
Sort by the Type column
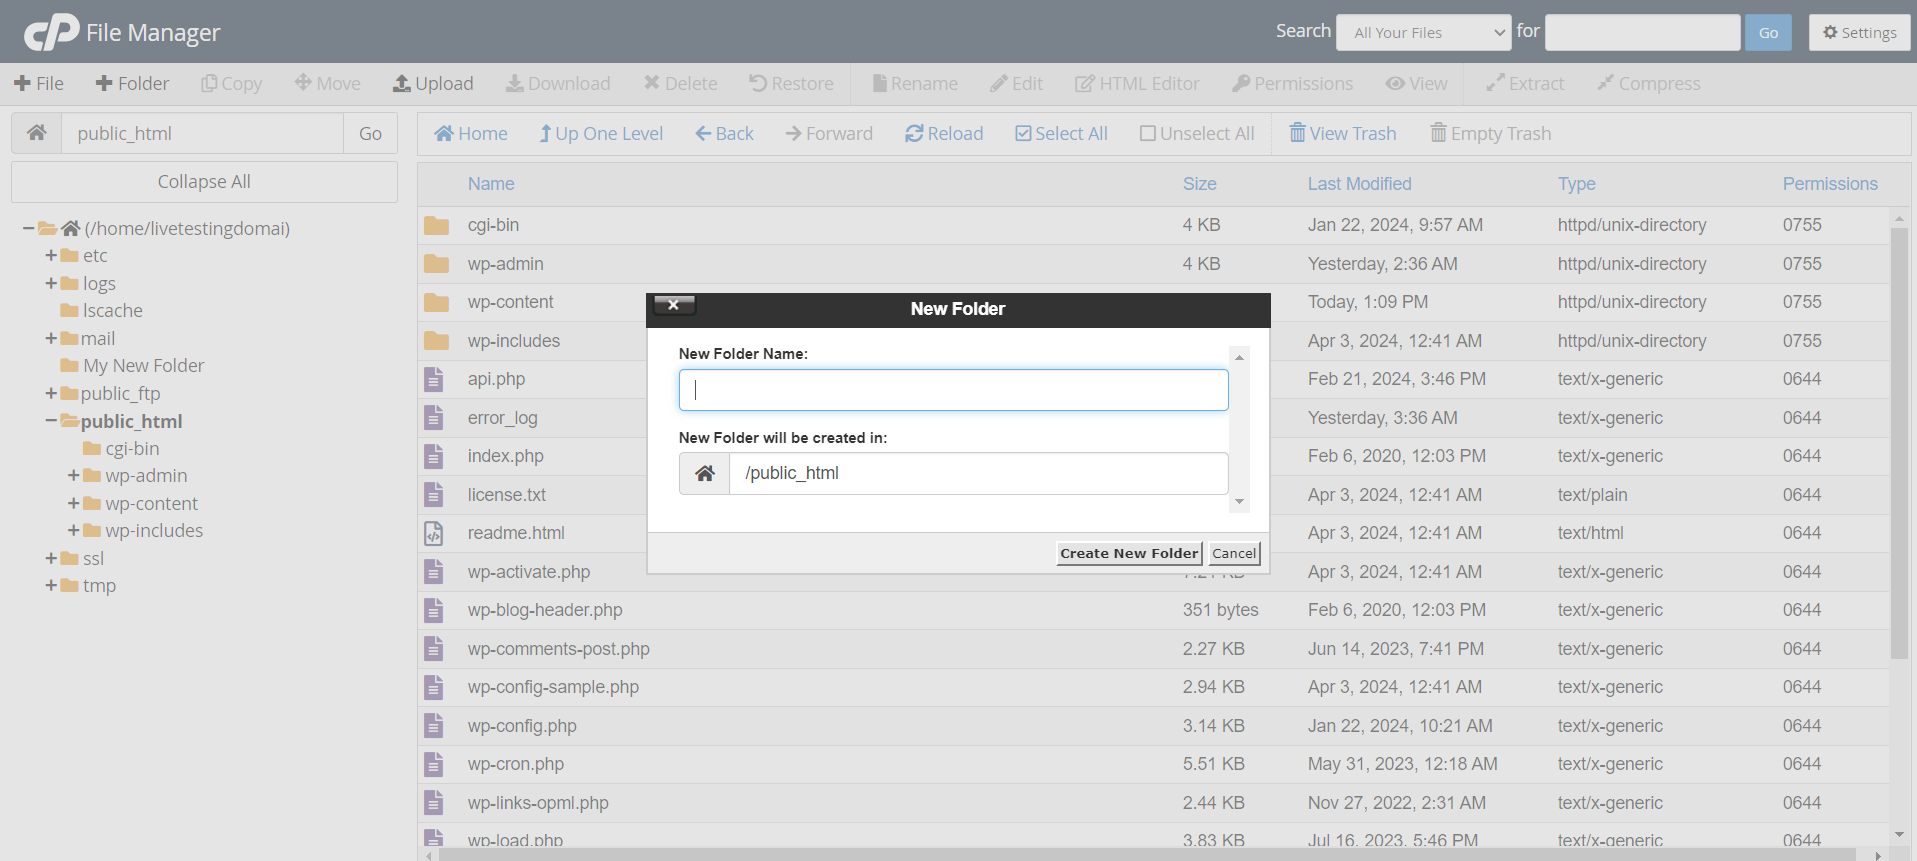[1577, 184]
